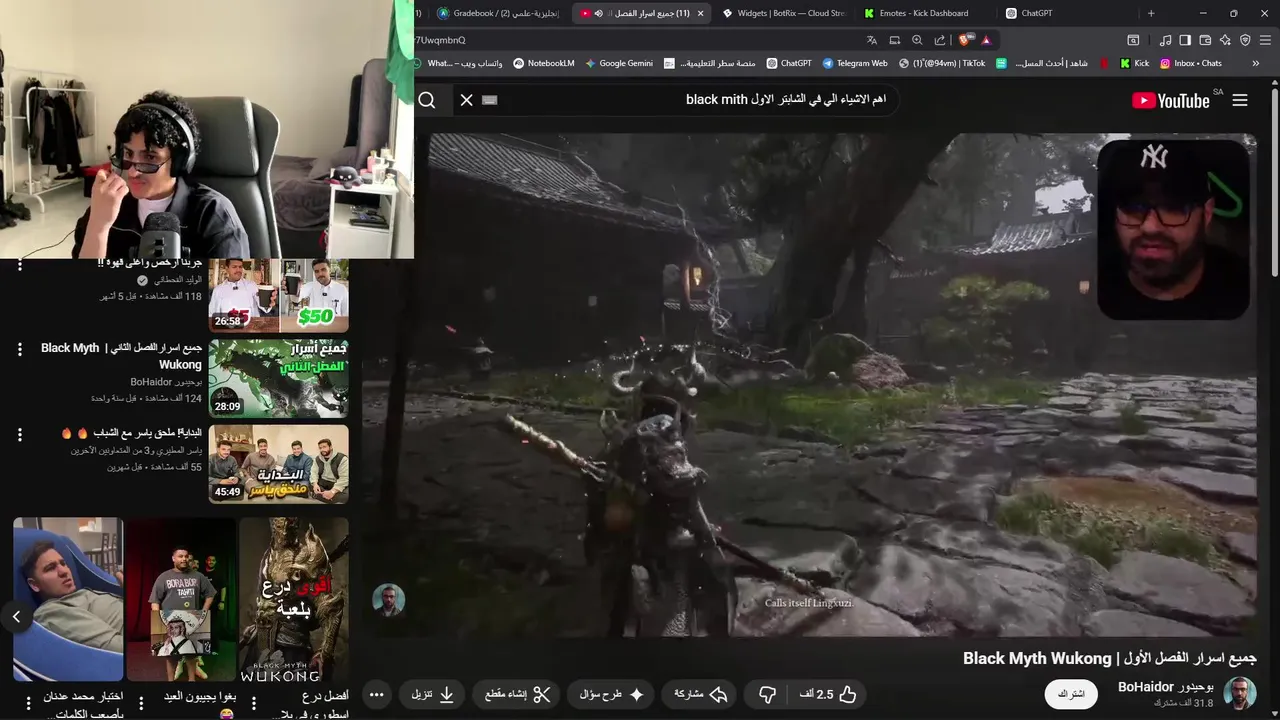
Task: Open the طرح سؤال ask button
Action: (611, 694)
